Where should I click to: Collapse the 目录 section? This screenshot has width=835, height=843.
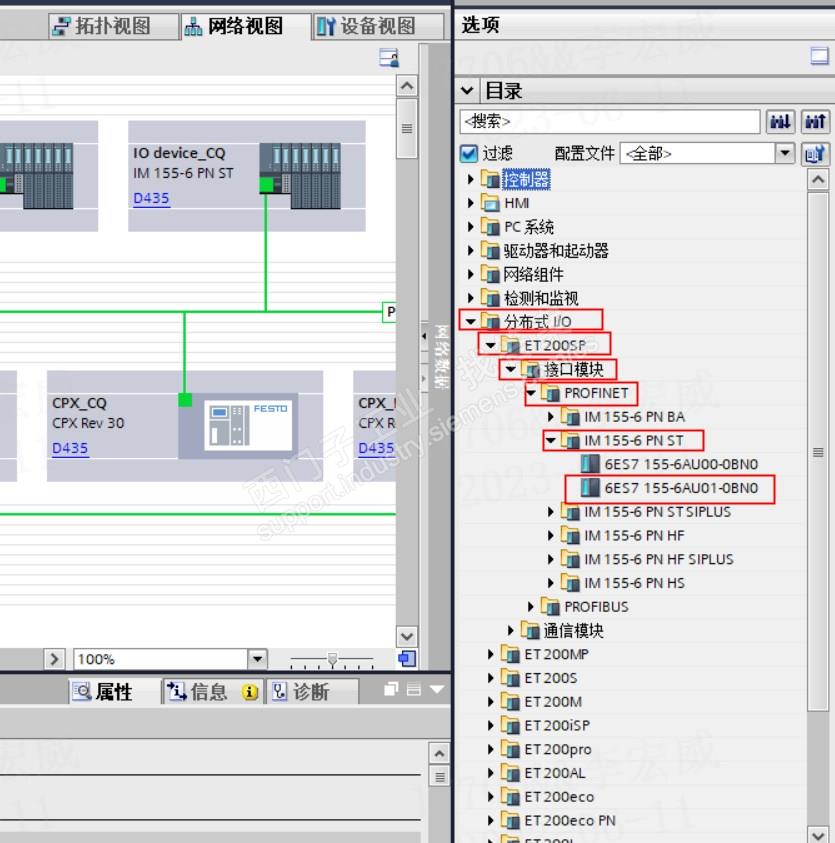click(467, 90)
